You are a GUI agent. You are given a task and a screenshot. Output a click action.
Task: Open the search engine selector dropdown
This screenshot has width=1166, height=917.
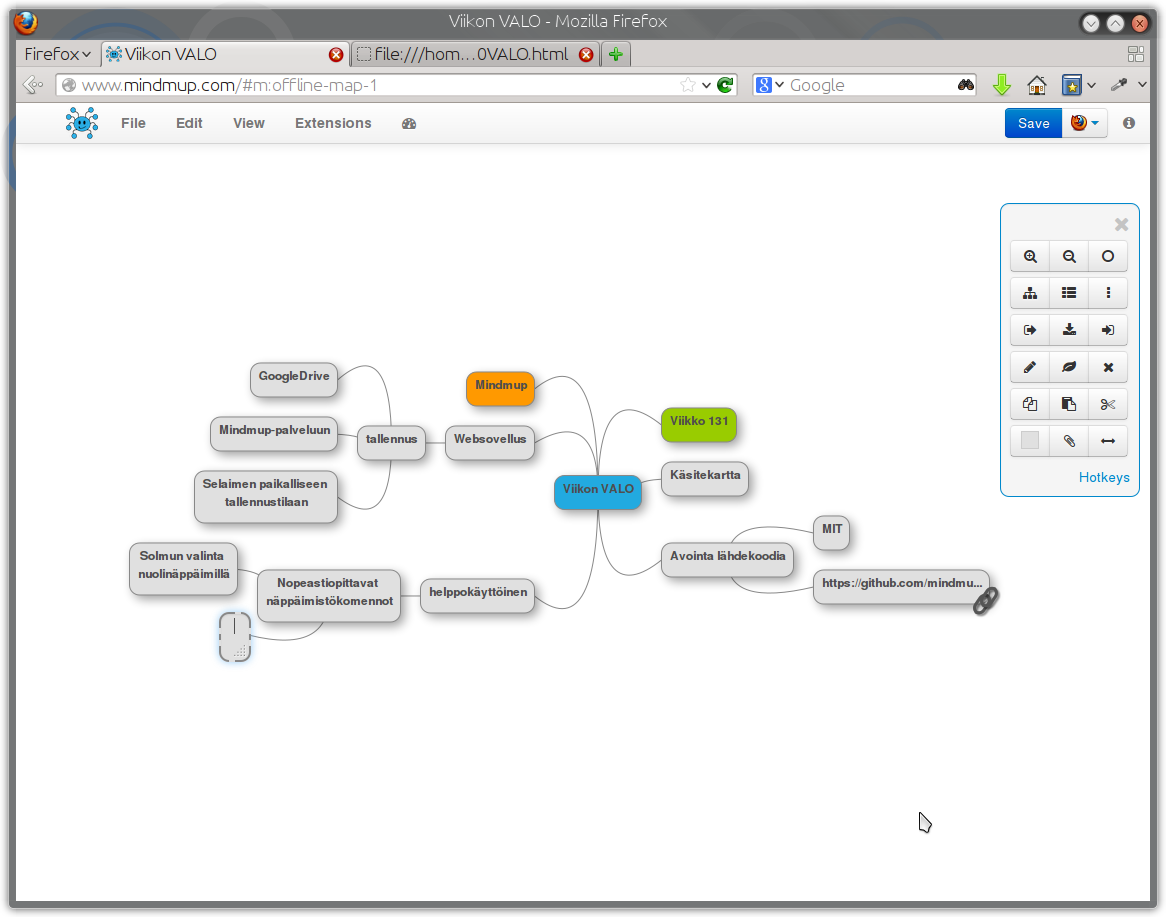(770, 86)
